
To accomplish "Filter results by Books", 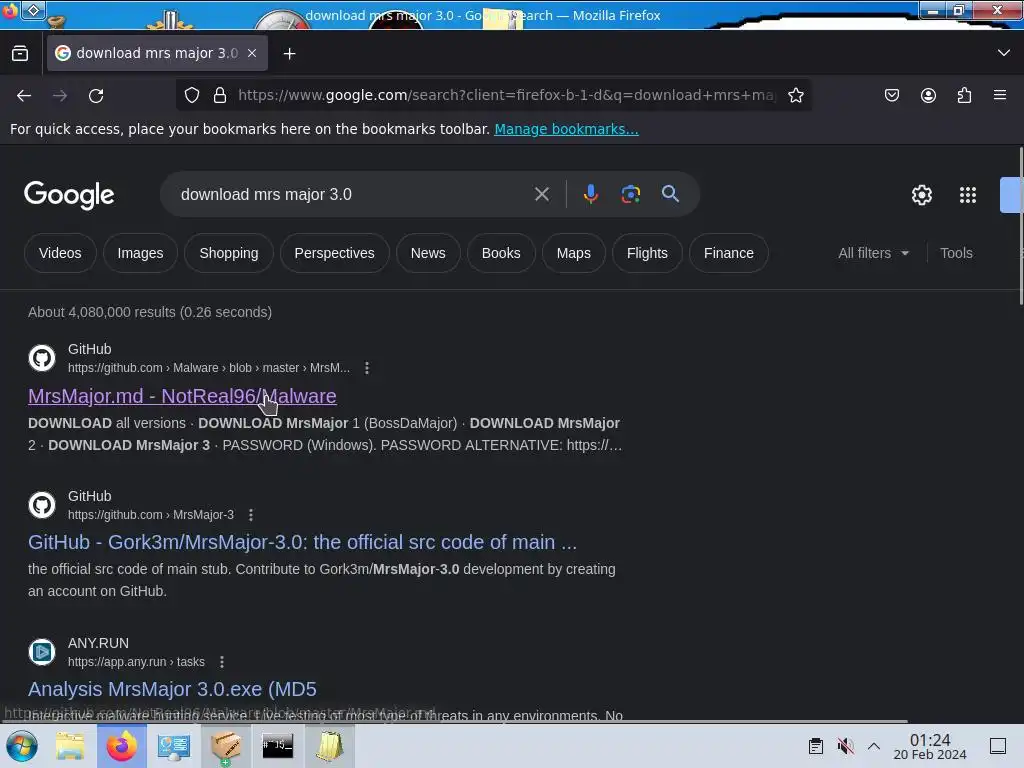I will pyautogui.click(x=501, y=253).
